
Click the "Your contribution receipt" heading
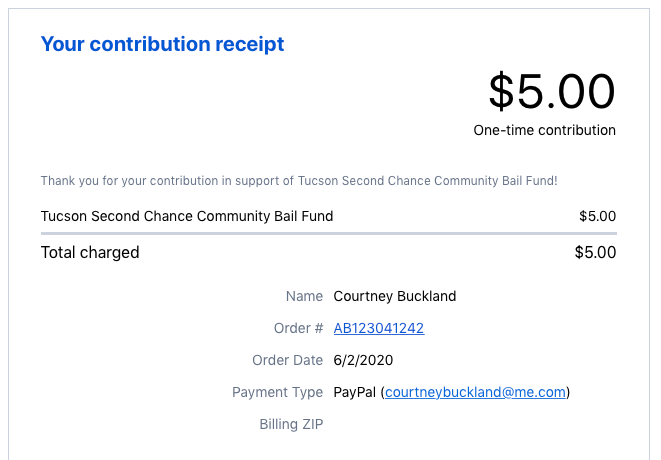162,44
